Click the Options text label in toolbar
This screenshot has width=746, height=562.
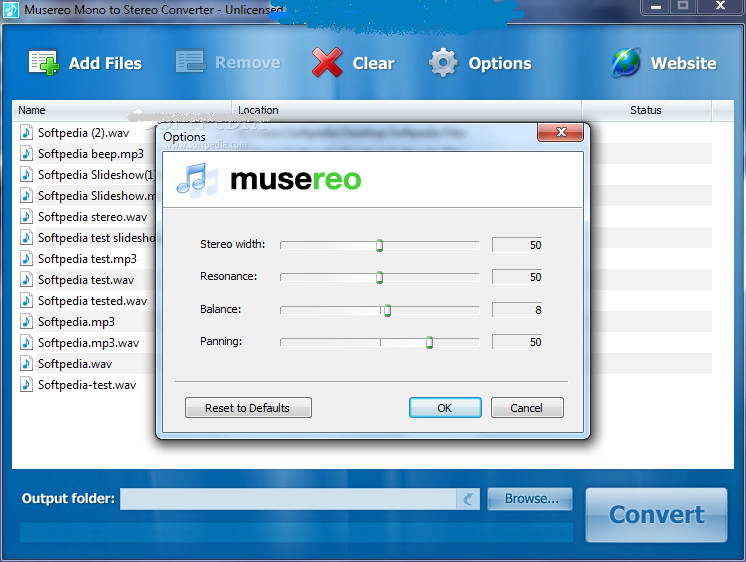[x=500, y=64]
